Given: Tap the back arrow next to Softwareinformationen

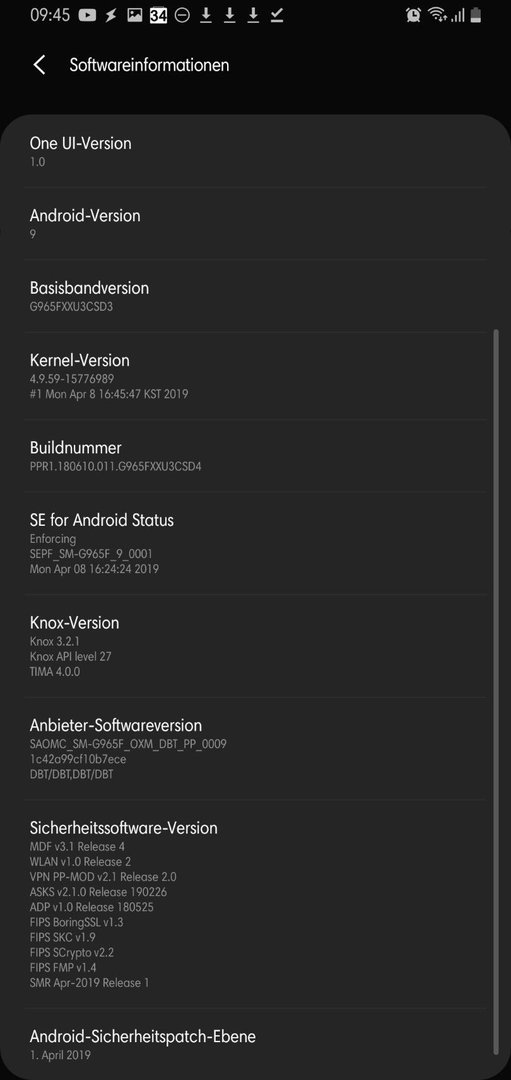Looking at the screenshot, I should pyautogui.click(x=39, y=65).
